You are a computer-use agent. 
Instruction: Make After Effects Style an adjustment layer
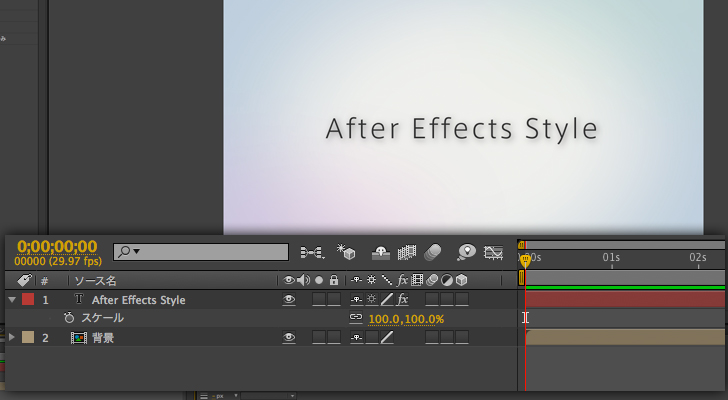click(447, 299)
